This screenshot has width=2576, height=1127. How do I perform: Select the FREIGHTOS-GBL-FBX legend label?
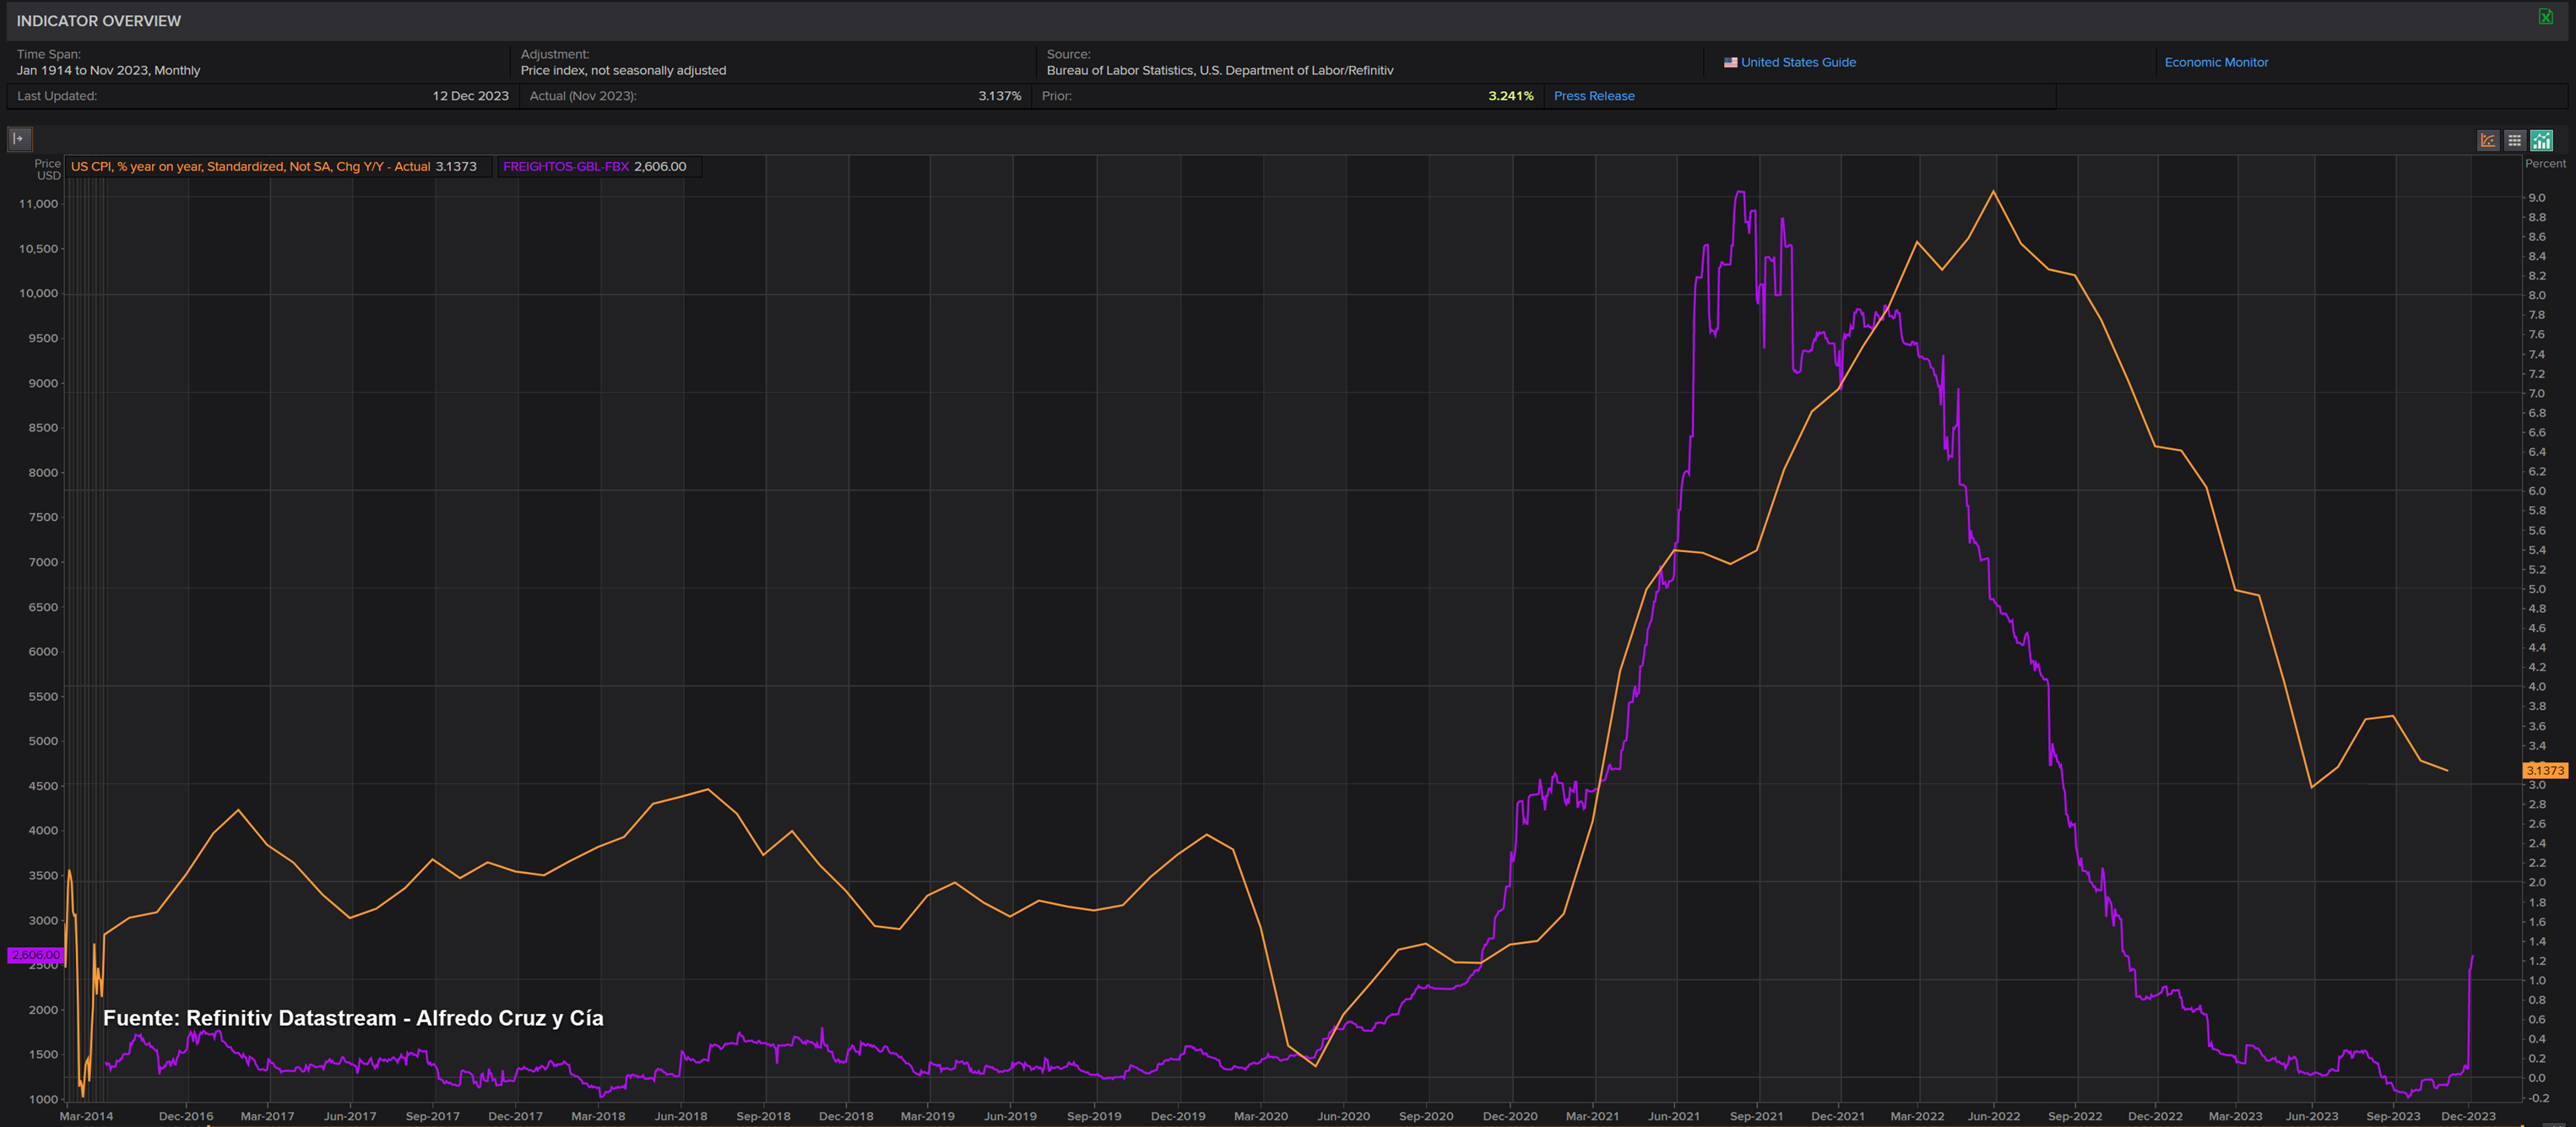(x=566, y=167)
